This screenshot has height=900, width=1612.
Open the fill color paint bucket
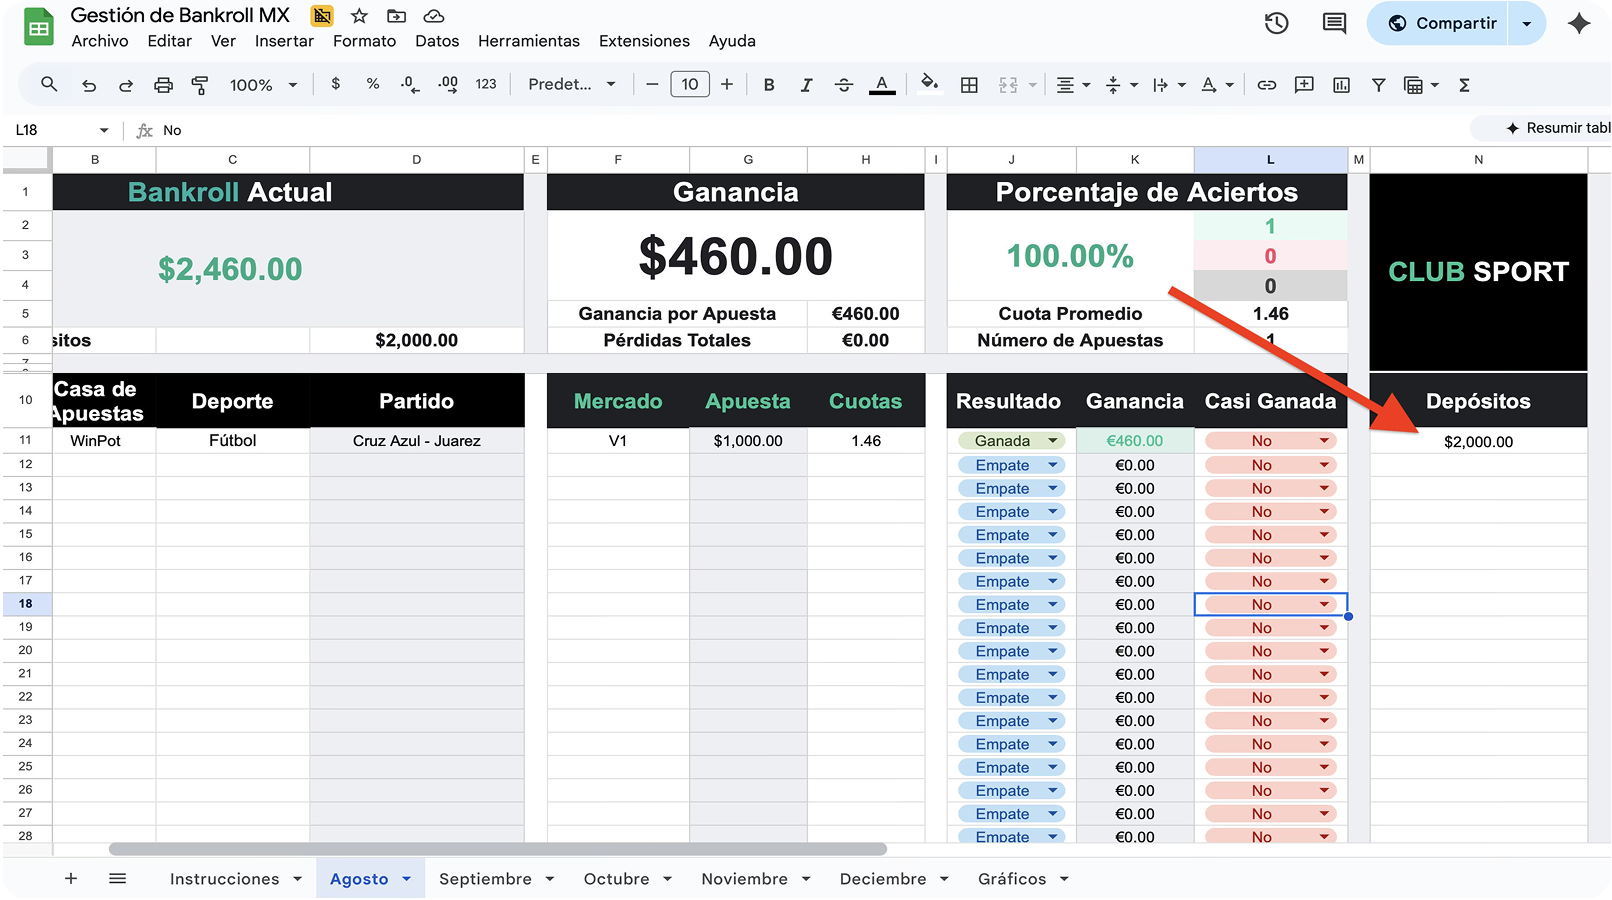point(929,84)
